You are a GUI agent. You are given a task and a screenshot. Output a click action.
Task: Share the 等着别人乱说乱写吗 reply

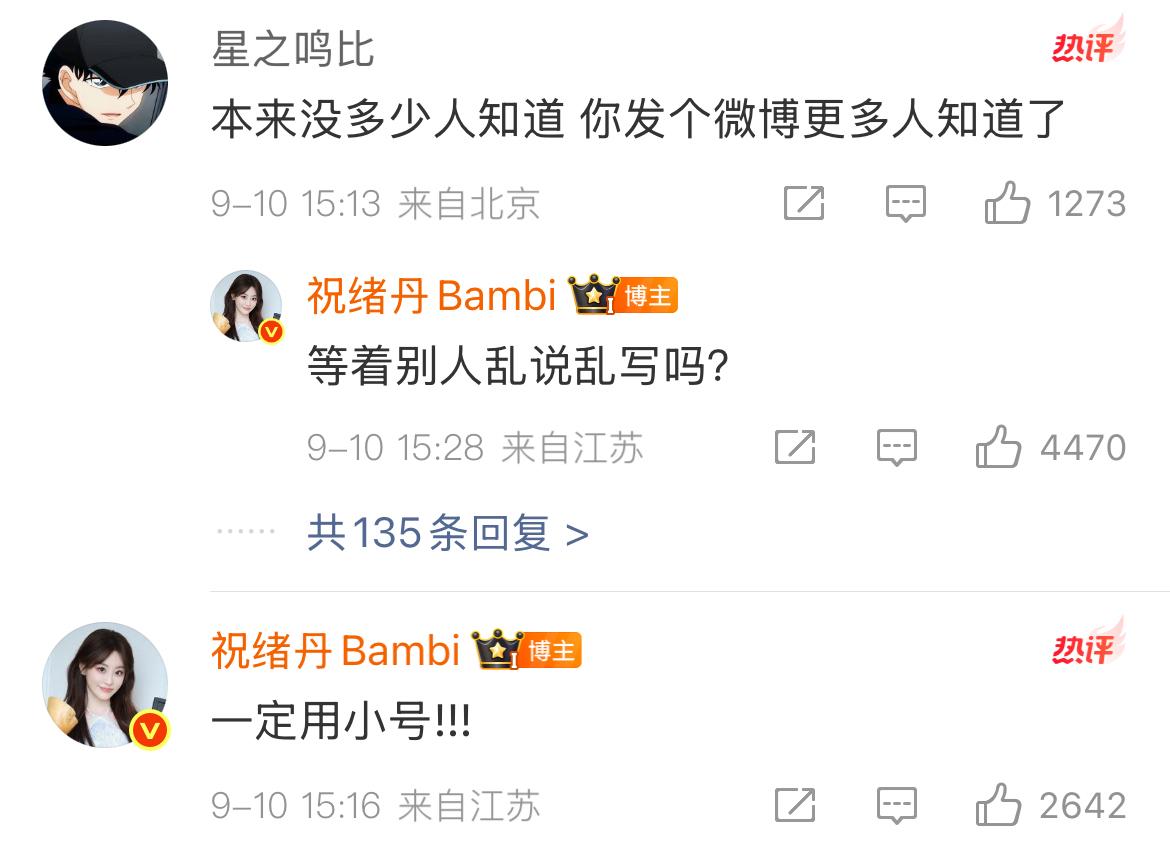(795, 447)
